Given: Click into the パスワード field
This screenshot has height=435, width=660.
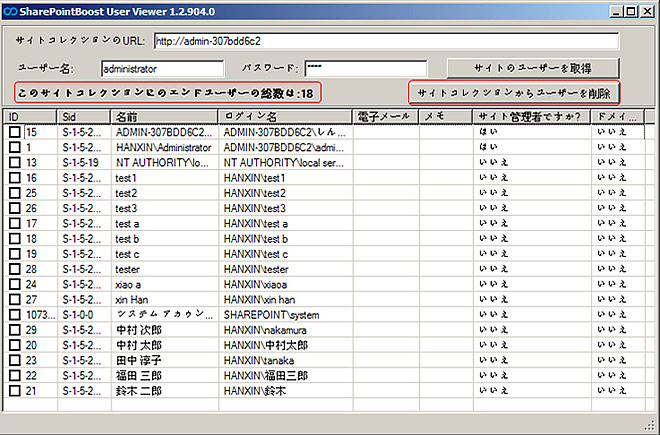Looking at the screenshot, I should [x=366, y=69].
